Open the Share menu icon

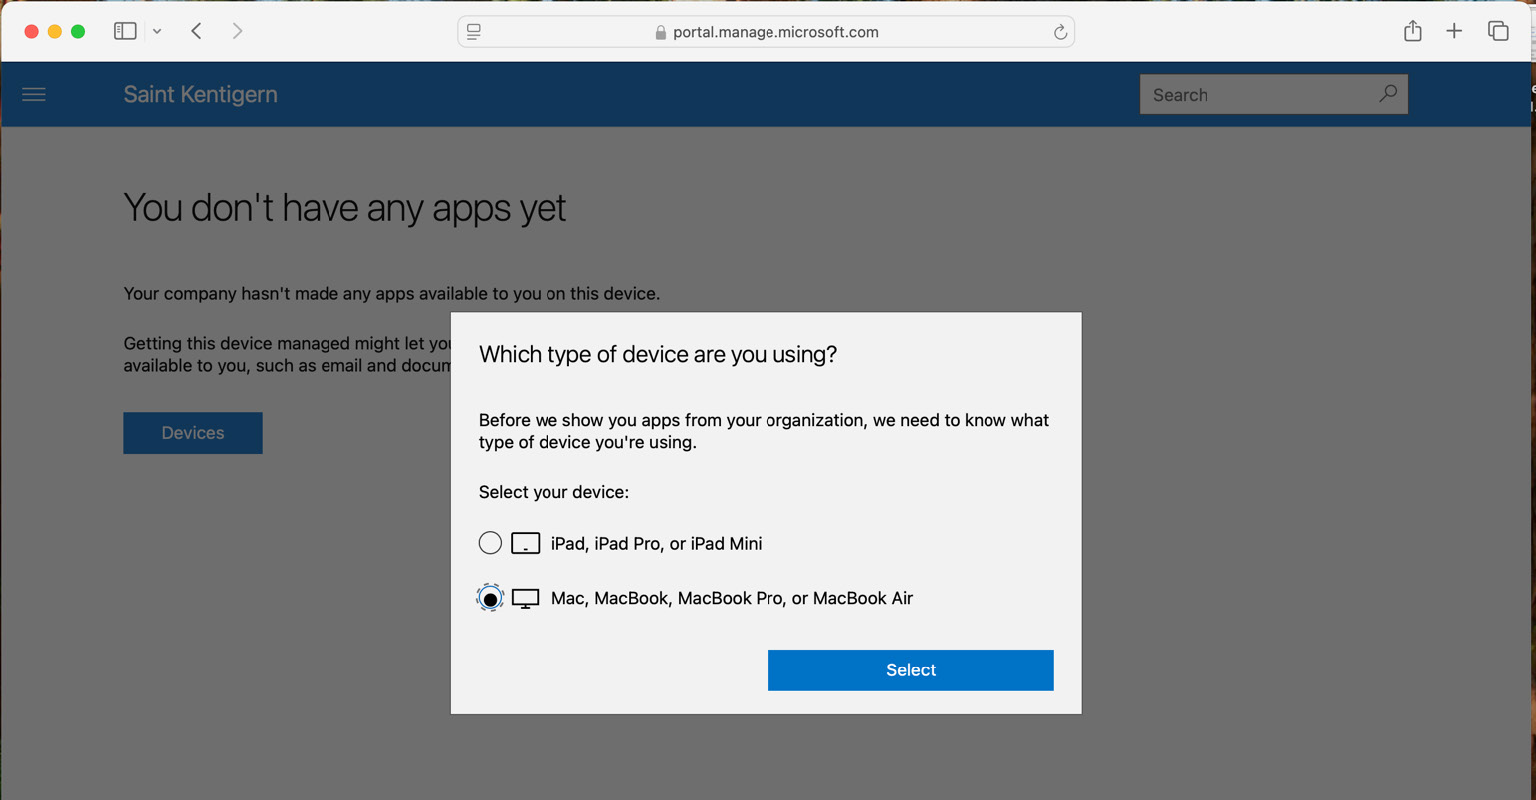click(x=1412, y=31)
